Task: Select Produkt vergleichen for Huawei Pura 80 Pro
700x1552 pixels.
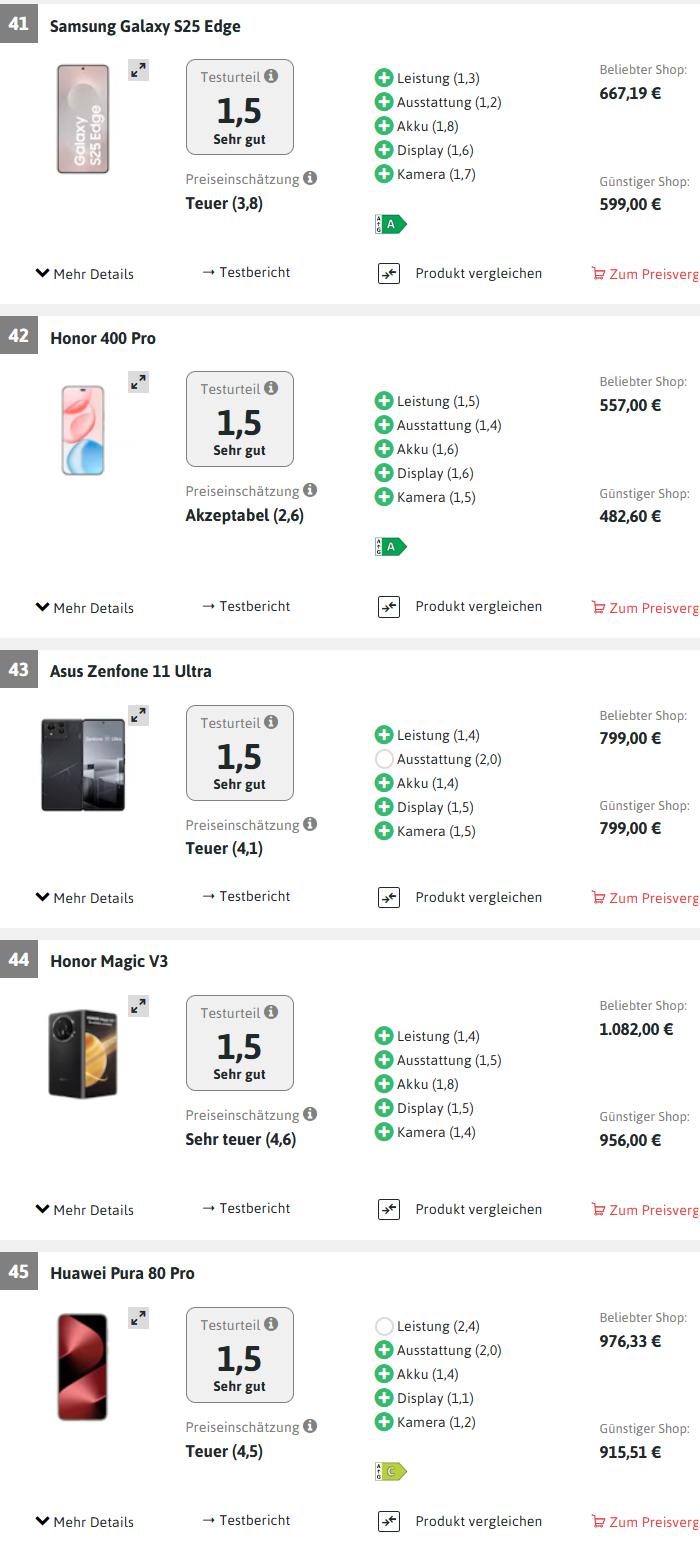Action: [478, 1521]
